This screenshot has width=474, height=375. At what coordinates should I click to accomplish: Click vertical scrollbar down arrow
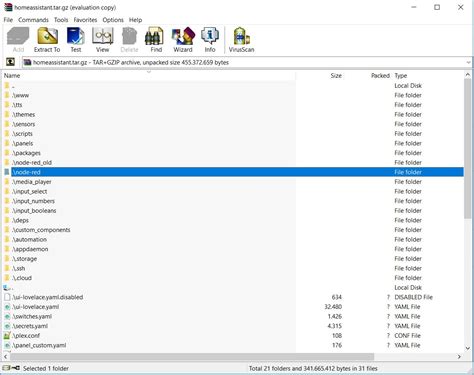[x=467, y=348]
